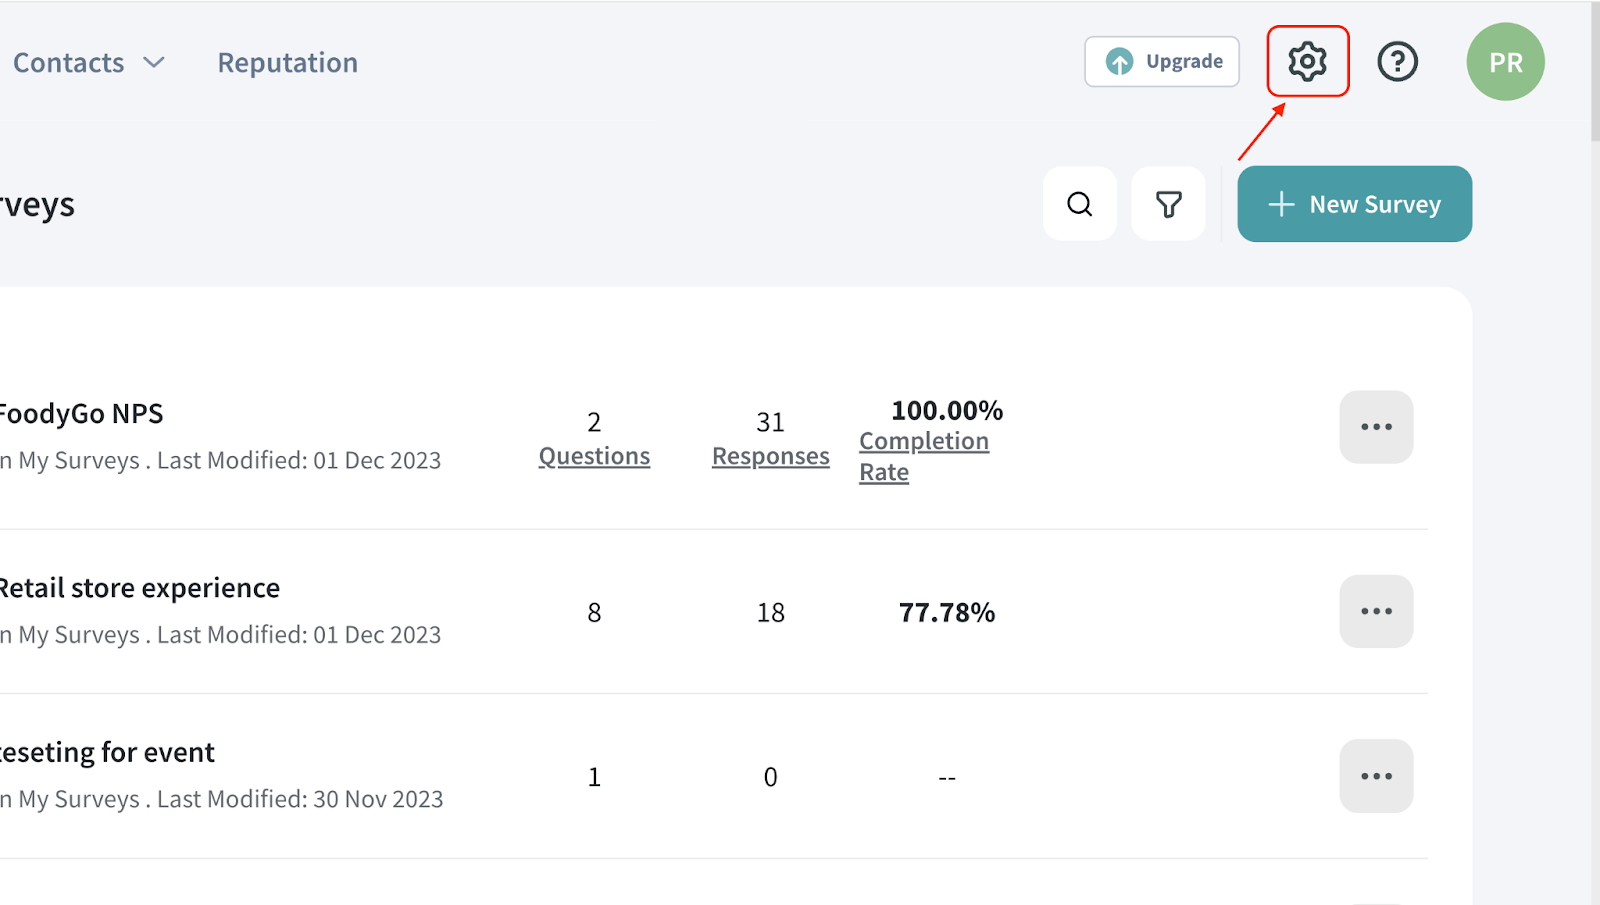Viewport: 1600px width, 905px height.
Task: Open three-dot menu for Retail store experience
Action: click(x=1376, y=611)
